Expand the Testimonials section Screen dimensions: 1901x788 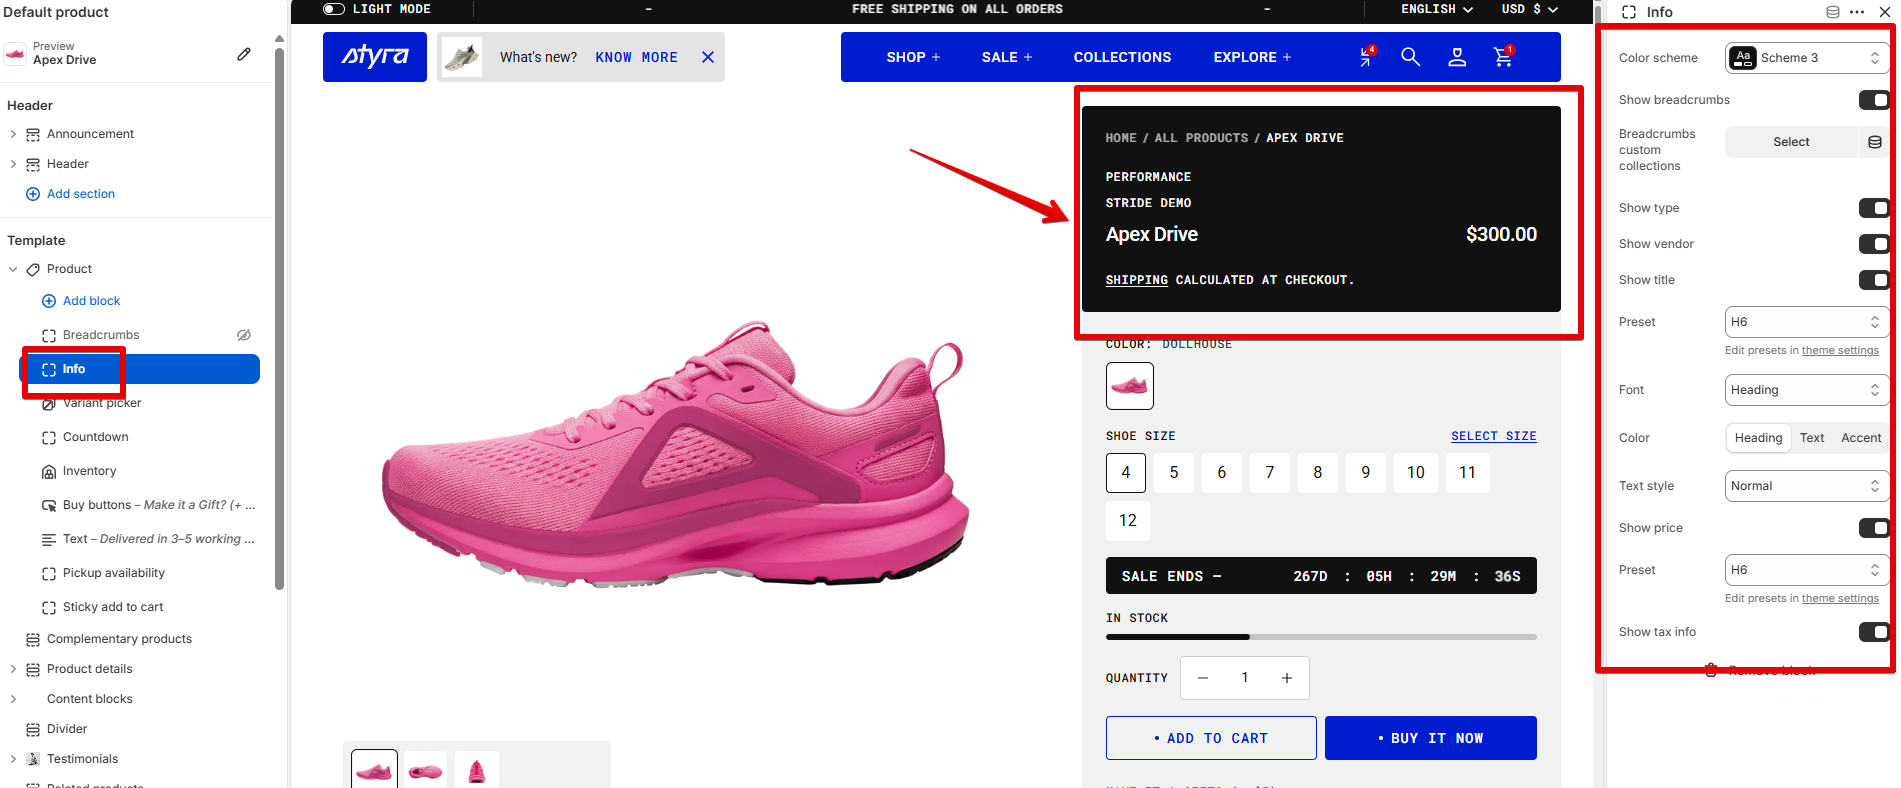(x=13, y=759)
